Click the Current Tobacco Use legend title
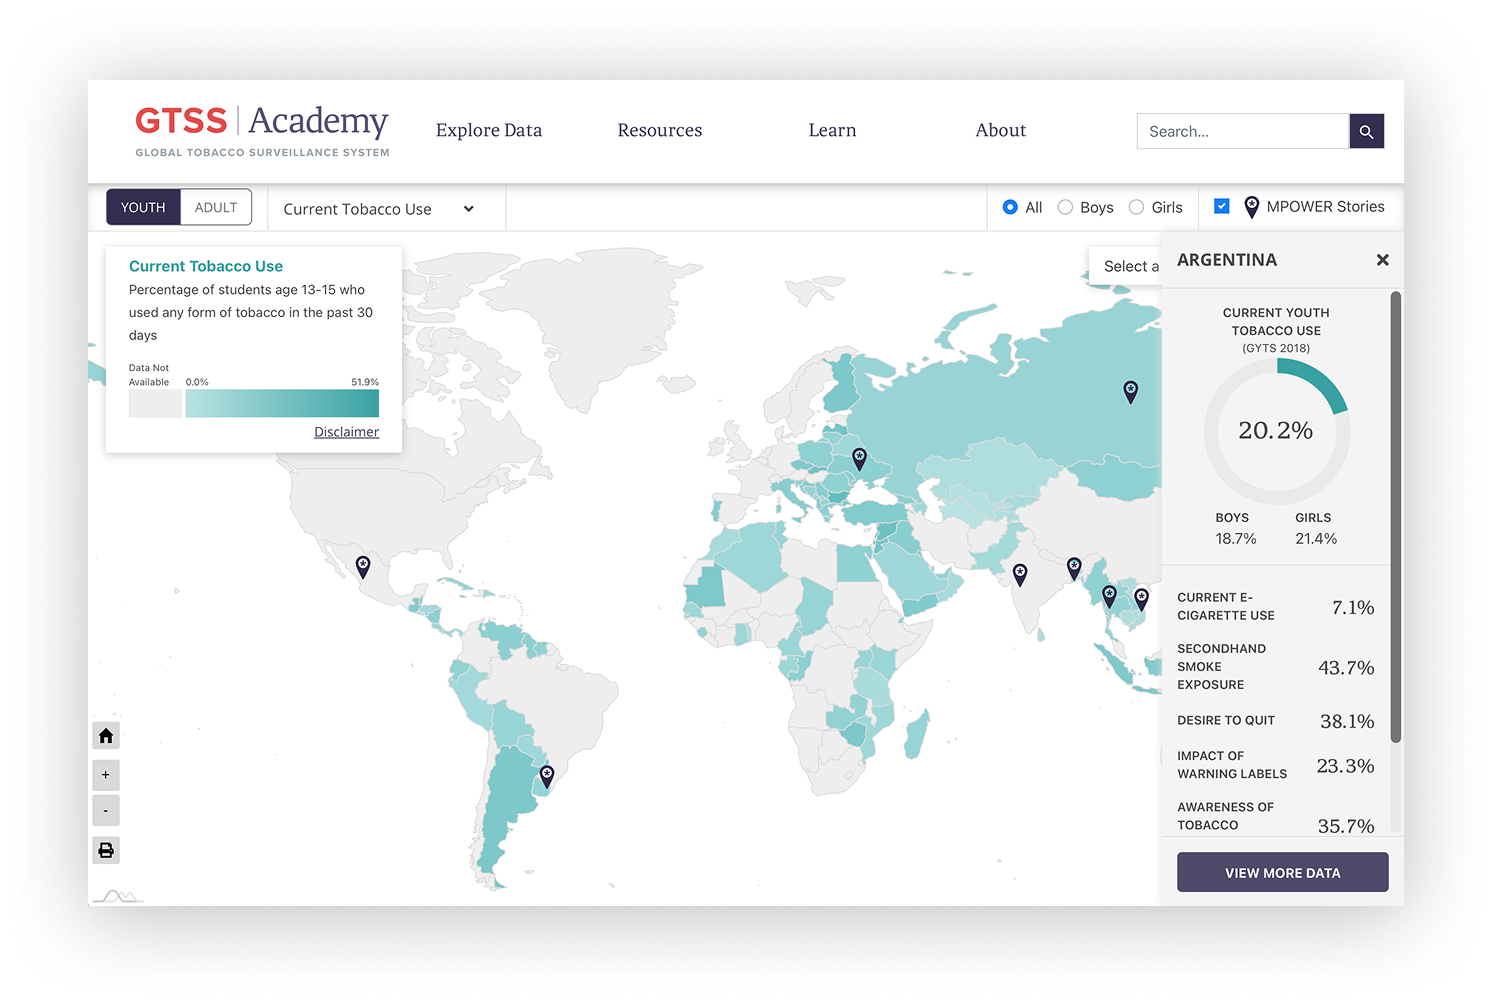The height and width of the screenshot is (1002, 1492). point(206,266)
